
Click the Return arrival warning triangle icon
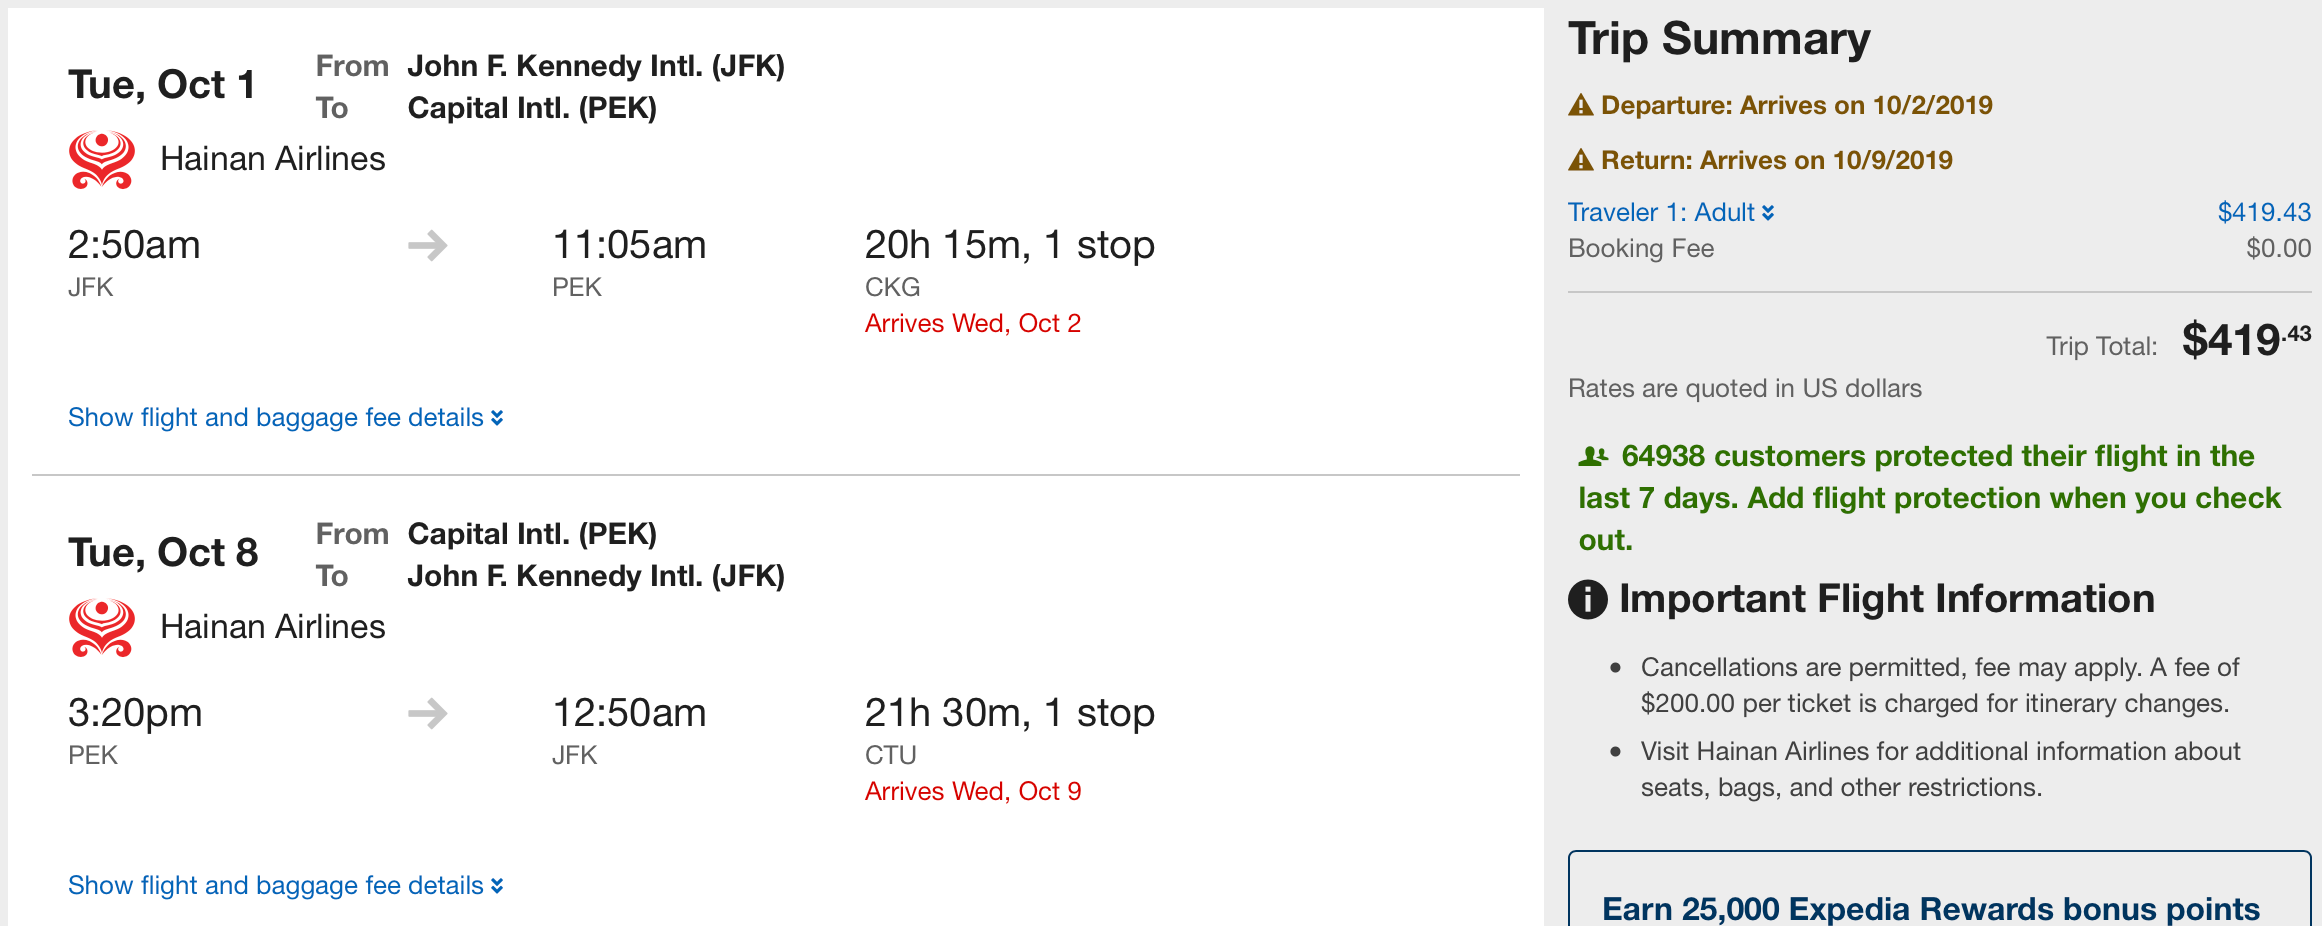(1580, 160)
